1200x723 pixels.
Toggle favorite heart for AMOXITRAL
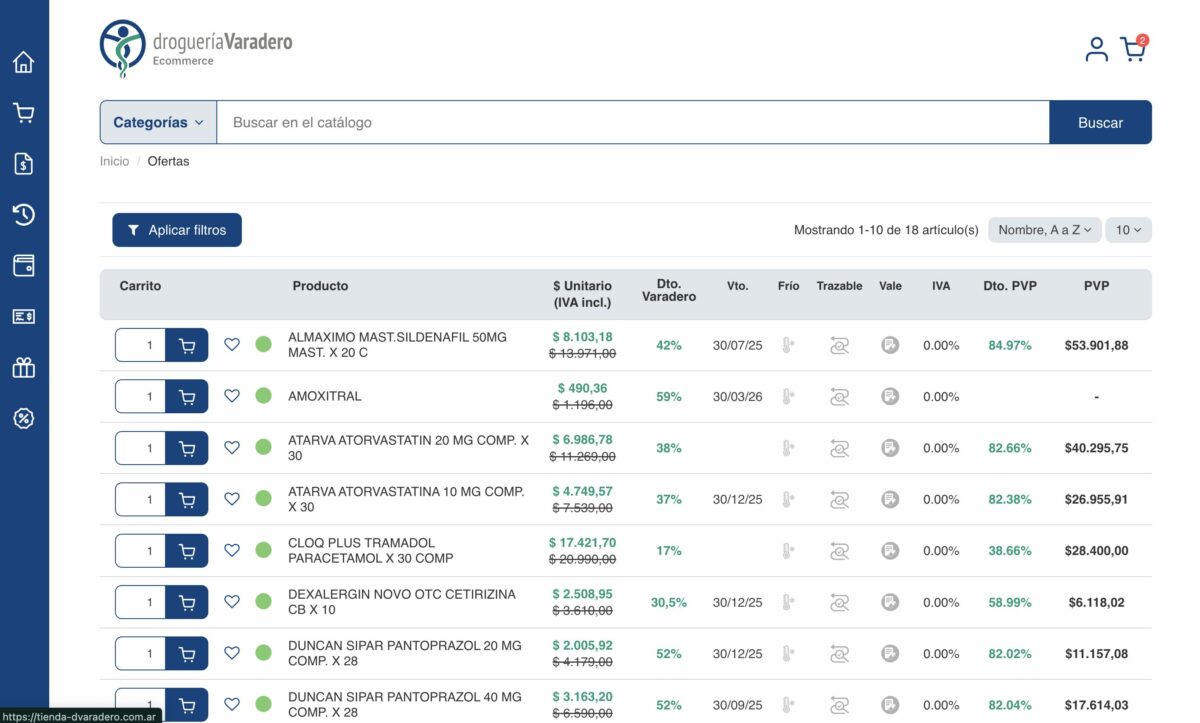(x=232, y=397)
